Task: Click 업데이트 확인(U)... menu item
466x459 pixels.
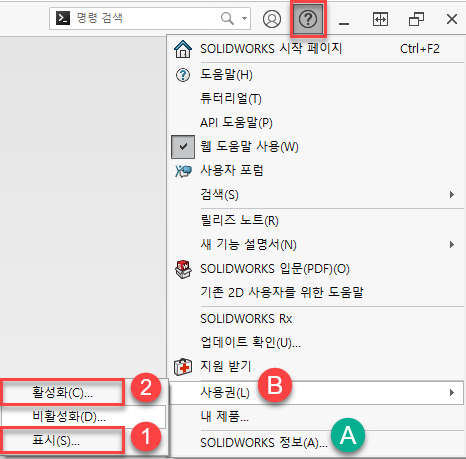Action: pos(251,342)
